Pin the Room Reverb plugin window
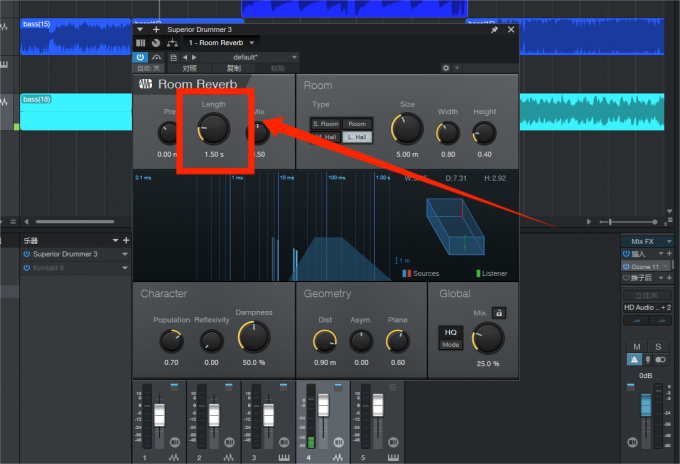The image size is (680, 464). [493, 30]
